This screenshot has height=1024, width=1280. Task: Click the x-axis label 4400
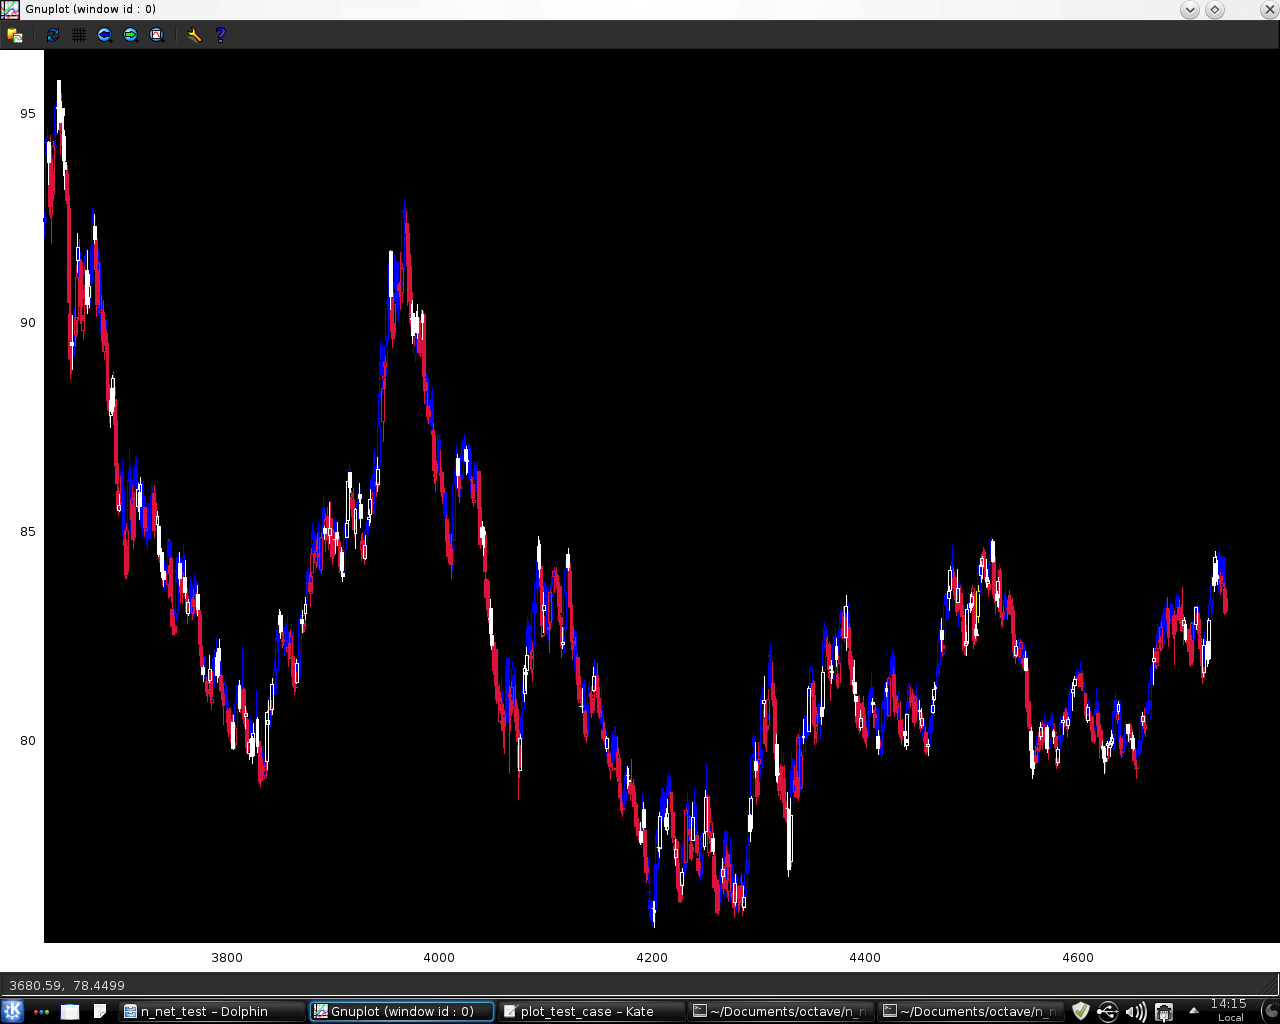(x=865, y=957)
